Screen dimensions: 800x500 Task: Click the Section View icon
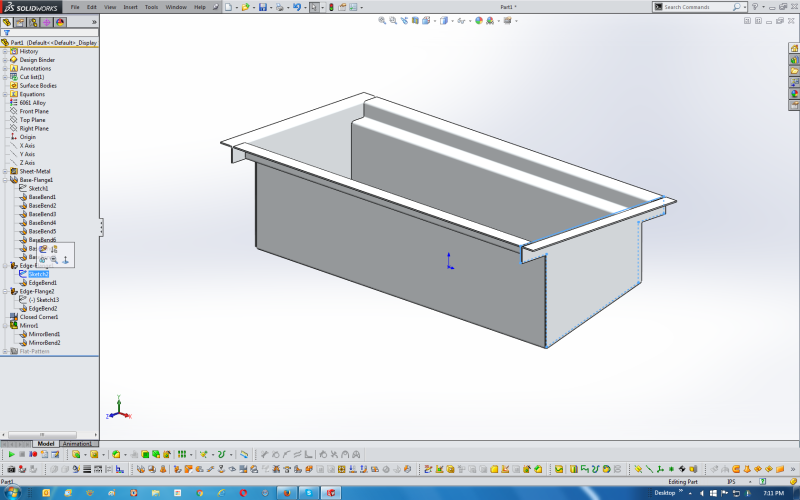pyautogui.click(x=415, y=20)
